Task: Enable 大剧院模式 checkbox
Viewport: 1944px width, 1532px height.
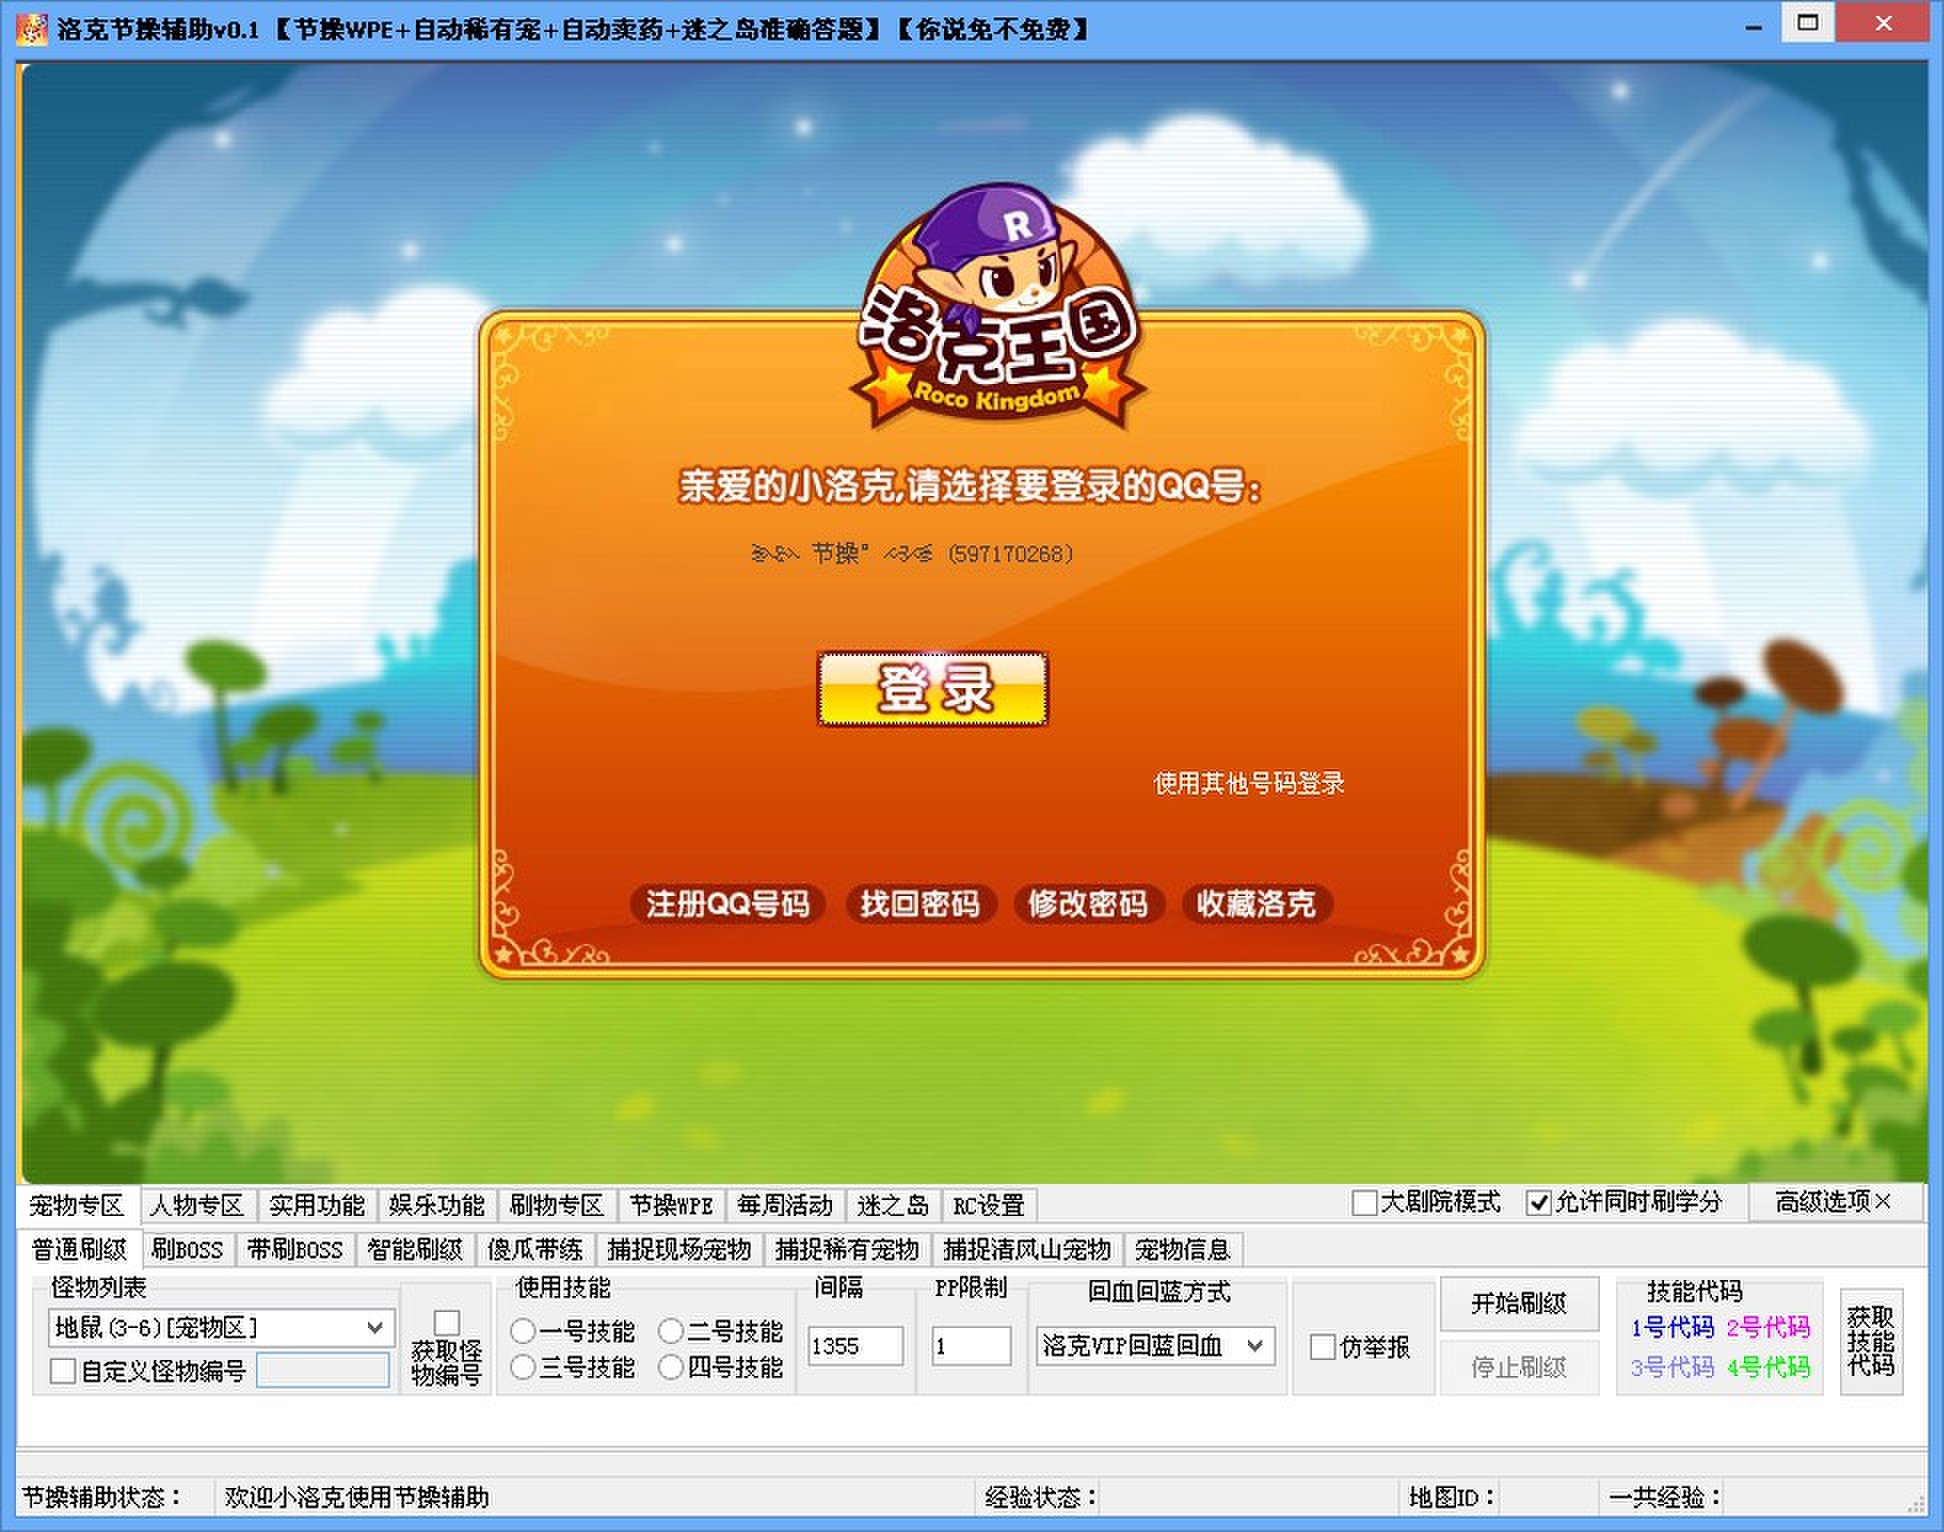Action: tap(1364, 1202)
